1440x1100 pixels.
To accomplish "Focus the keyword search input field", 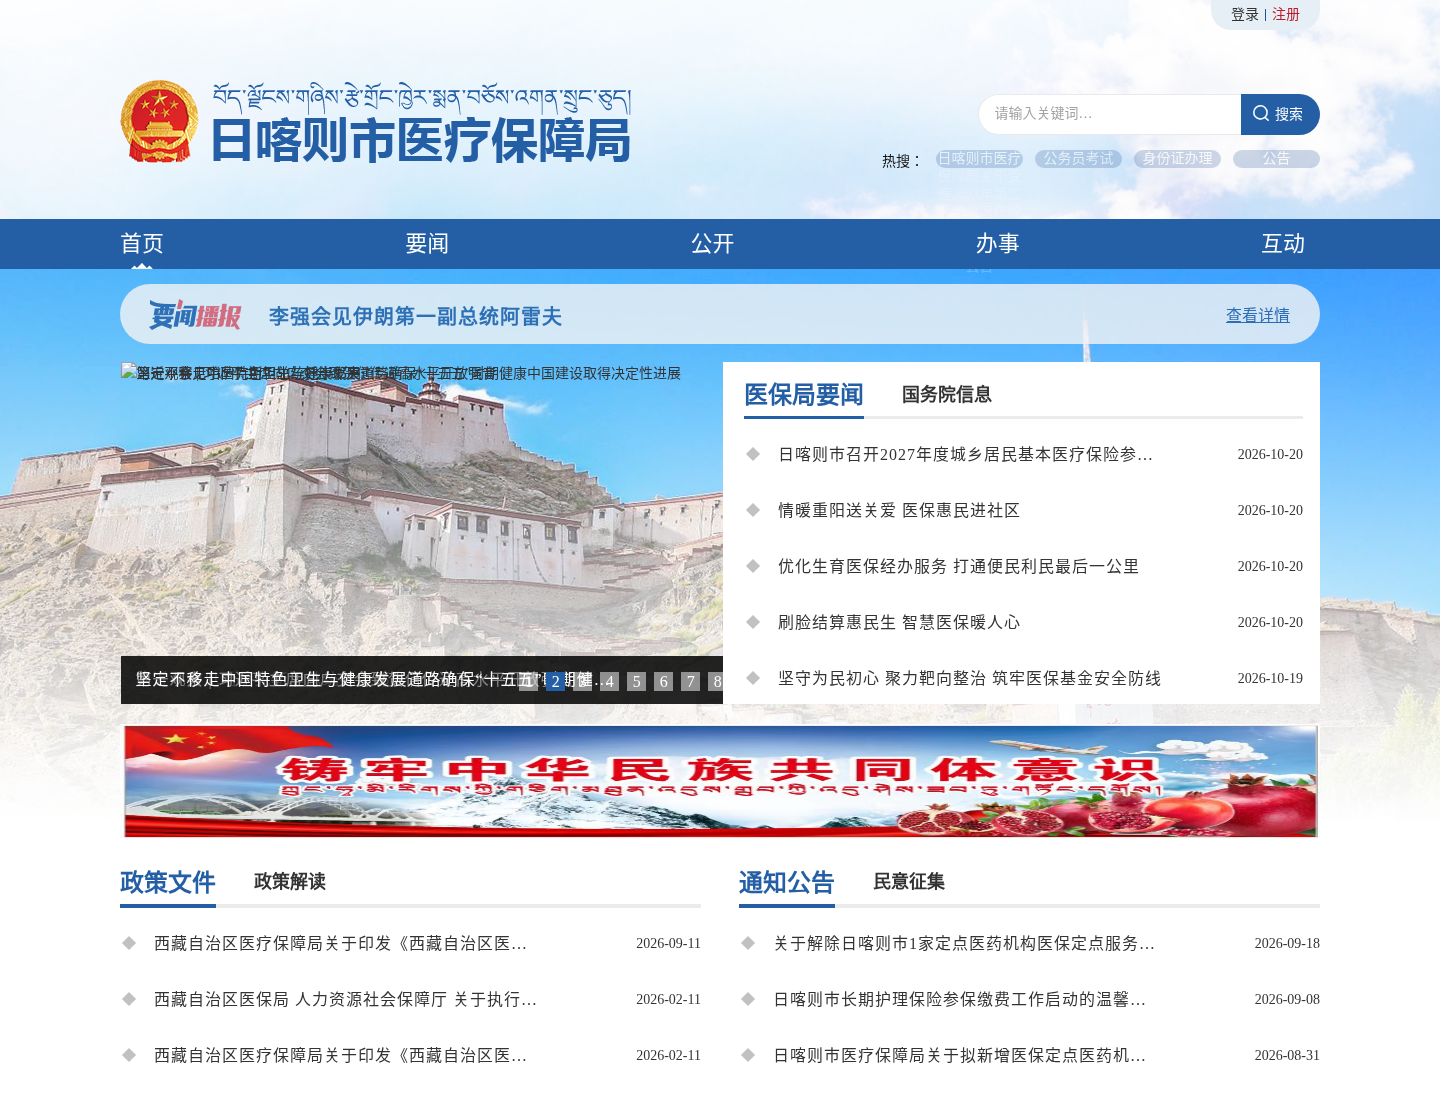I will pos(1110,114).
